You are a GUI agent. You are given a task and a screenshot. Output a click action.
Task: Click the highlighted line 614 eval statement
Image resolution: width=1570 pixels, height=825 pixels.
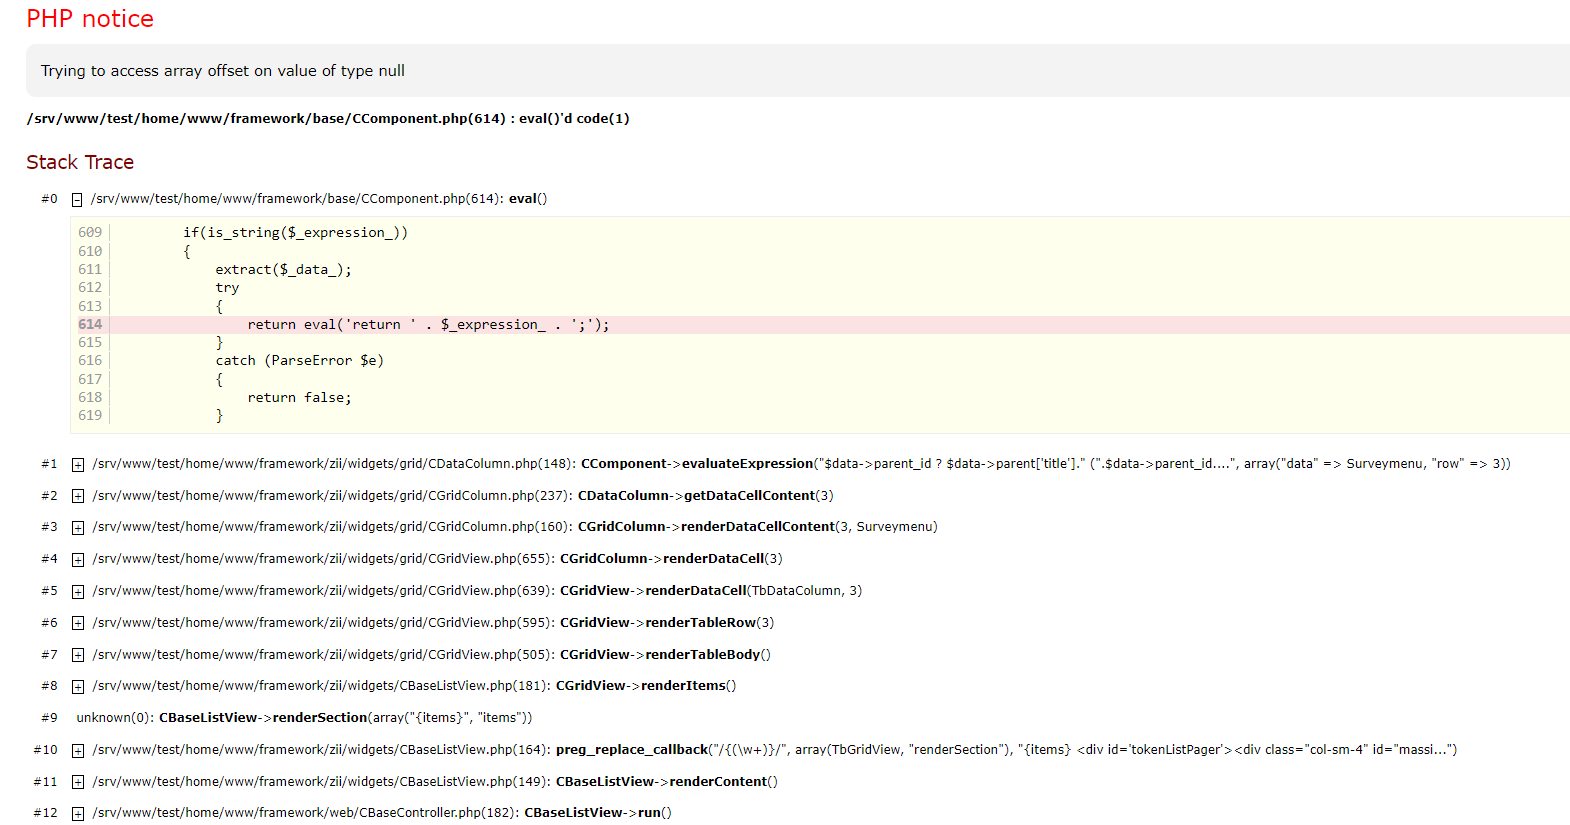[428, 325]
